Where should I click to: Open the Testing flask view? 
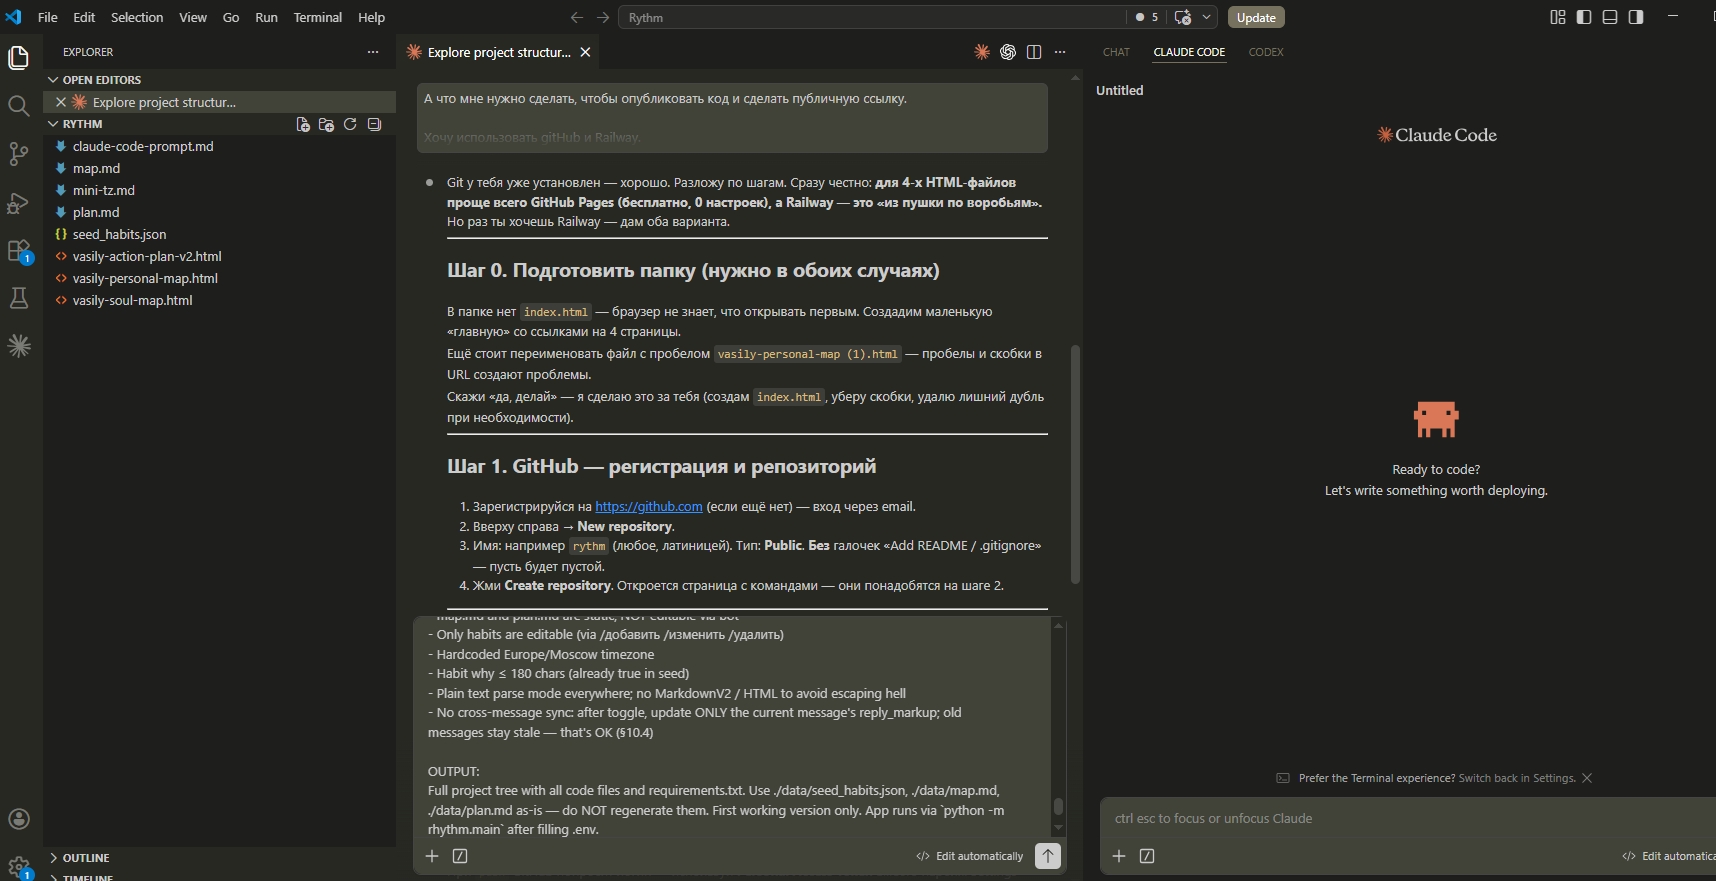point(18,298)
